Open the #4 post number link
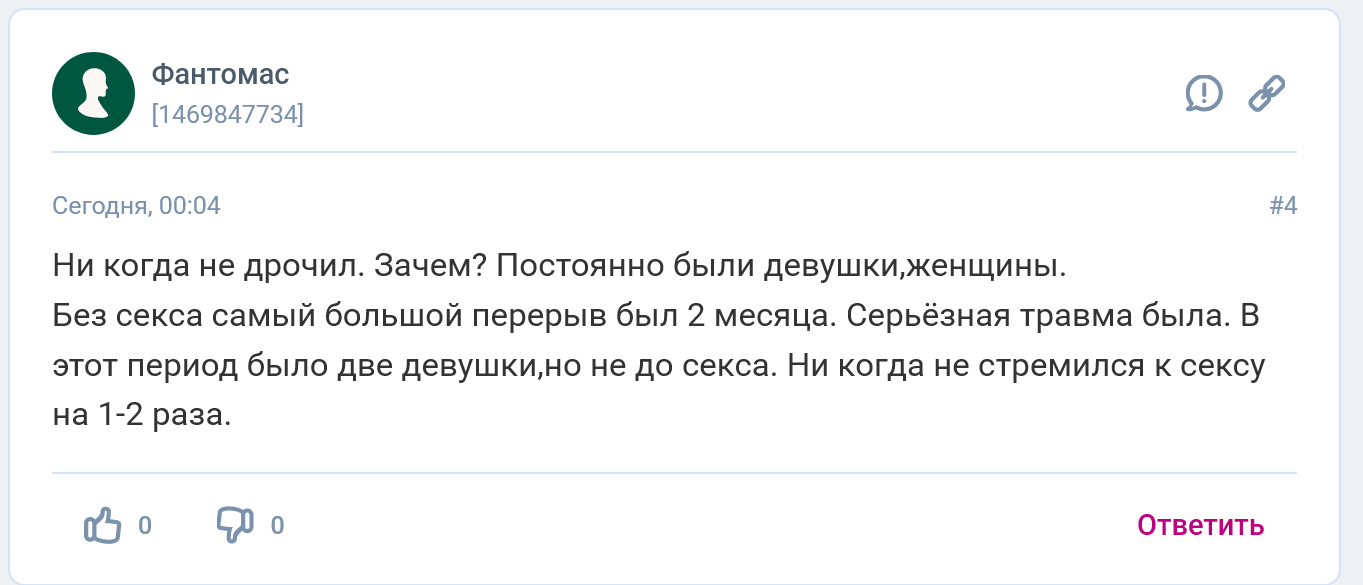Screen dimensions: 1363x585 pos(1282,206)
